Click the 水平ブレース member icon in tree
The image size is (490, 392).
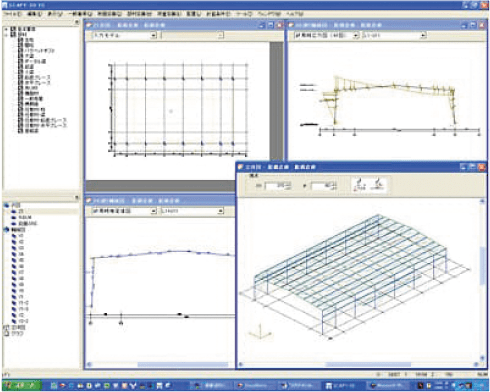[x=20, y=82]
